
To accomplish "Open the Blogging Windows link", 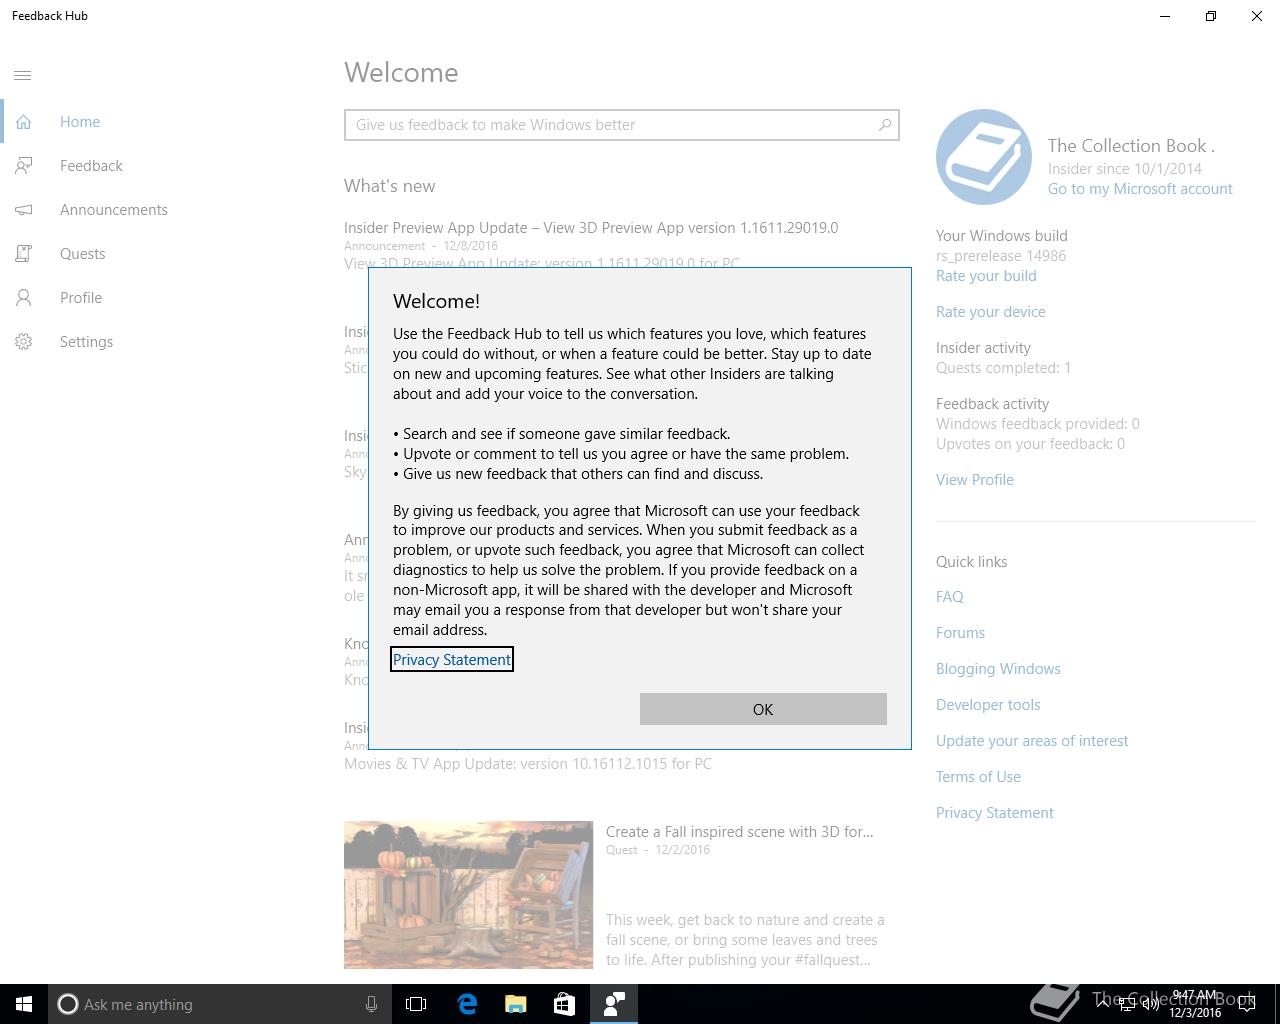I will (x=998, y=669).
